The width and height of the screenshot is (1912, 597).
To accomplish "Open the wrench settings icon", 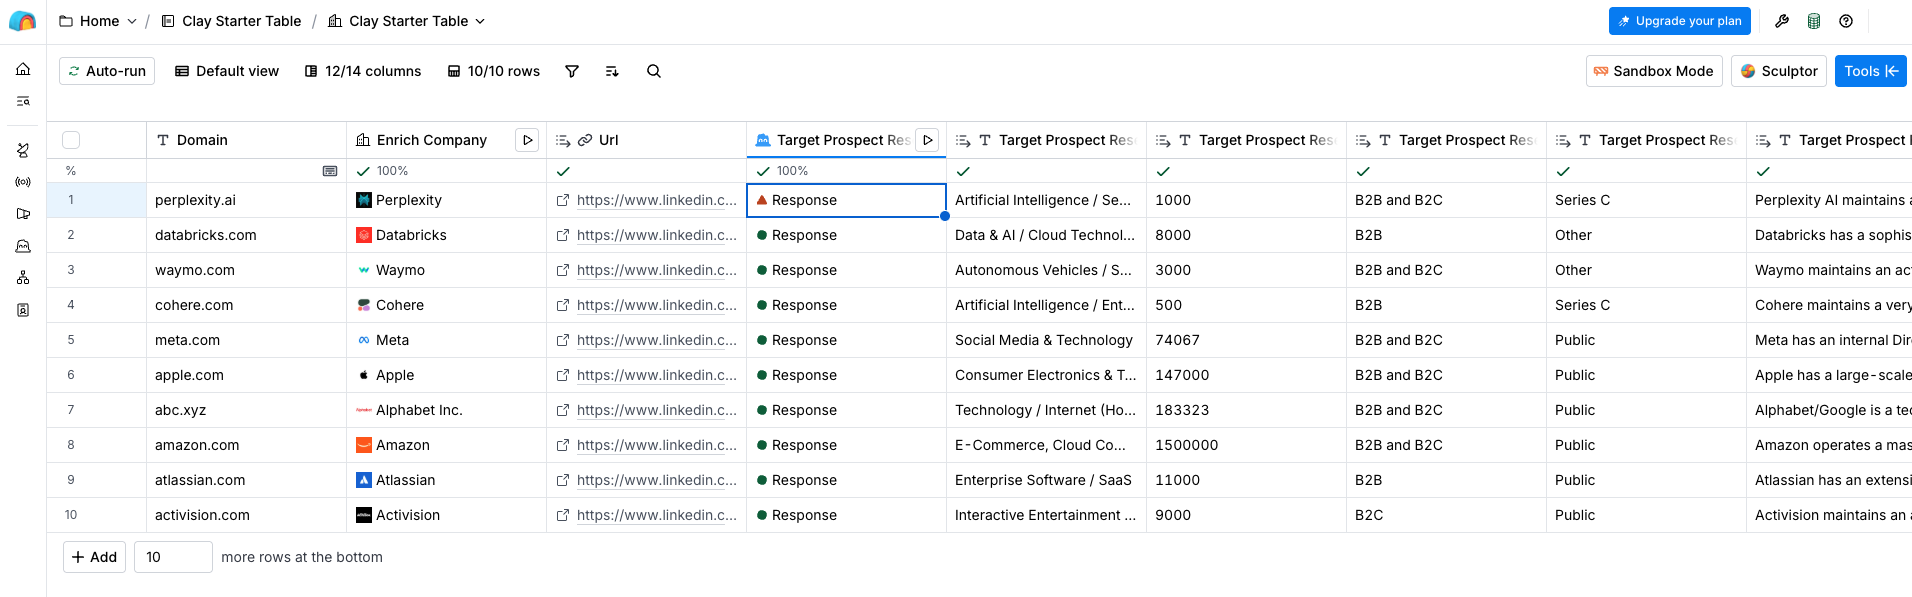I will pos(1782,21).
